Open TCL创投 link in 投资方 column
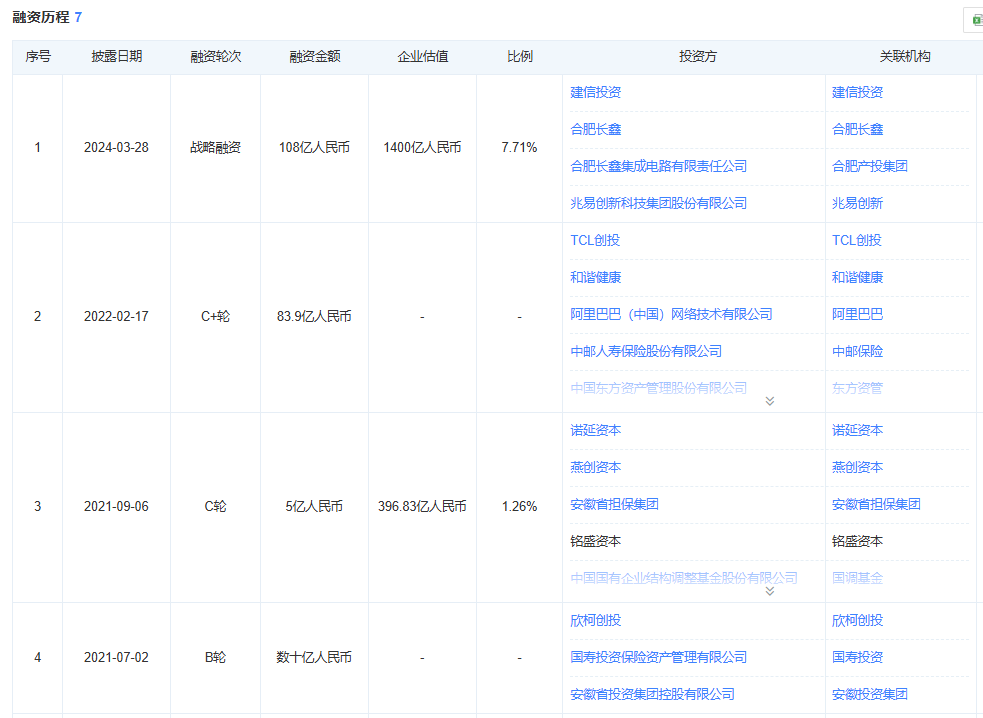This screenshot has height=718, width=983. point(595,240)
